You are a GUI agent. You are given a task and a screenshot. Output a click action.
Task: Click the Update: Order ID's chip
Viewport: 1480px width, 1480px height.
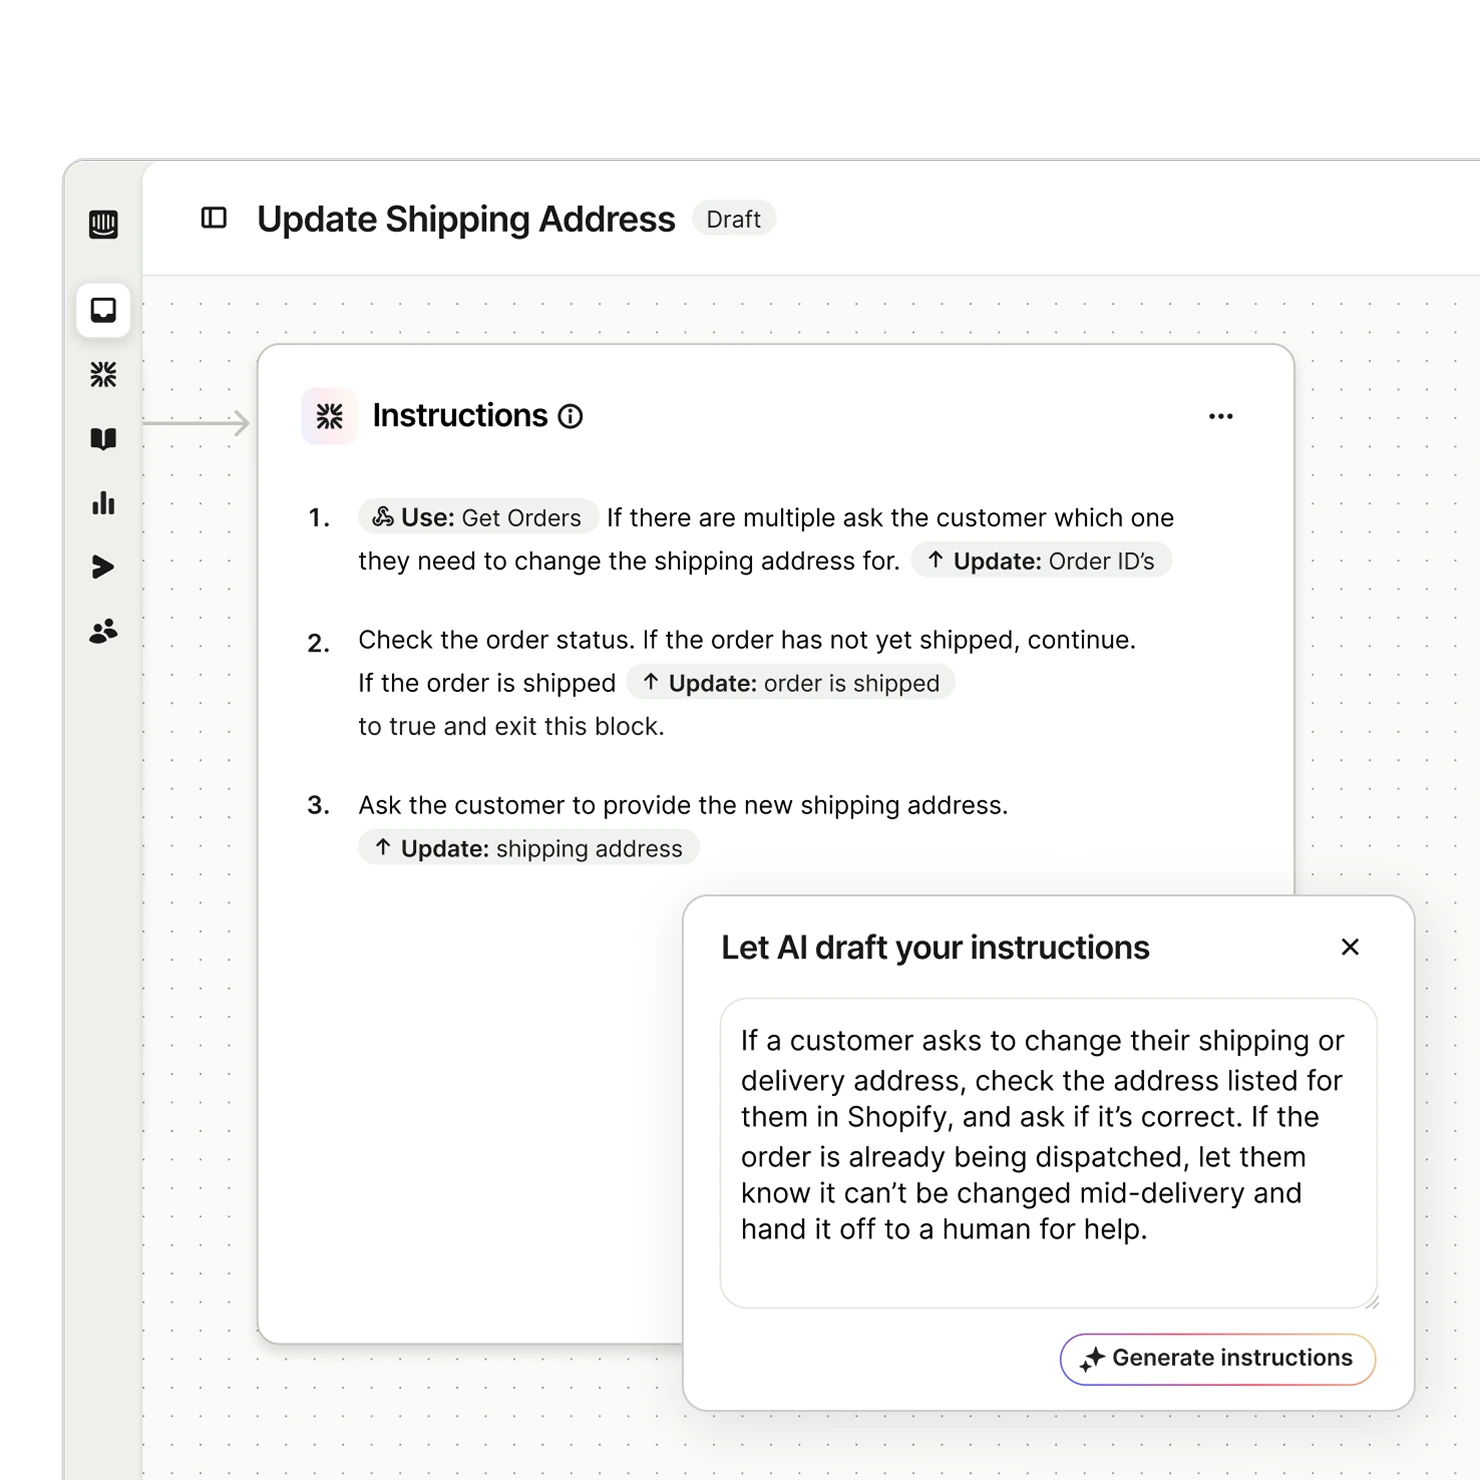coord(1040,561)
